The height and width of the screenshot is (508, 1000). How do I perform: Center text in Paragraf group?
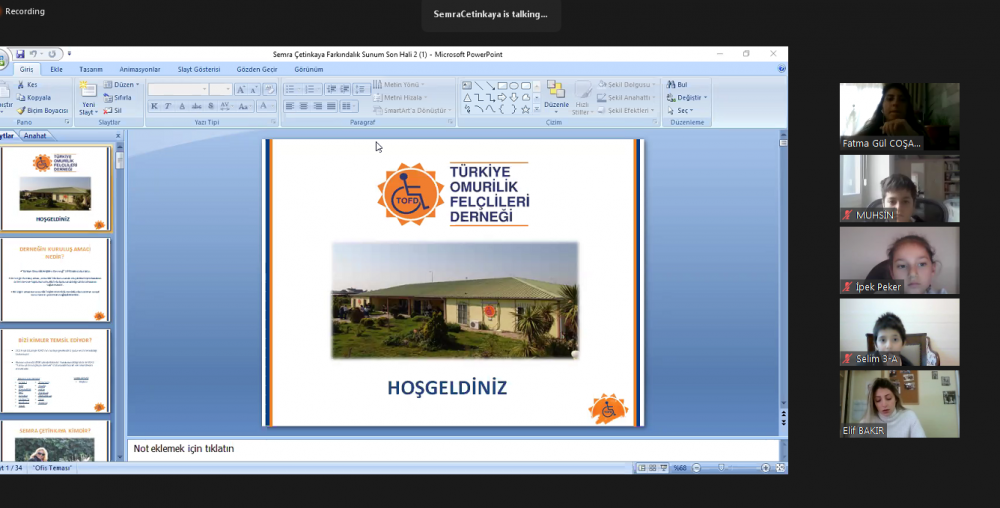click(304, 106)
